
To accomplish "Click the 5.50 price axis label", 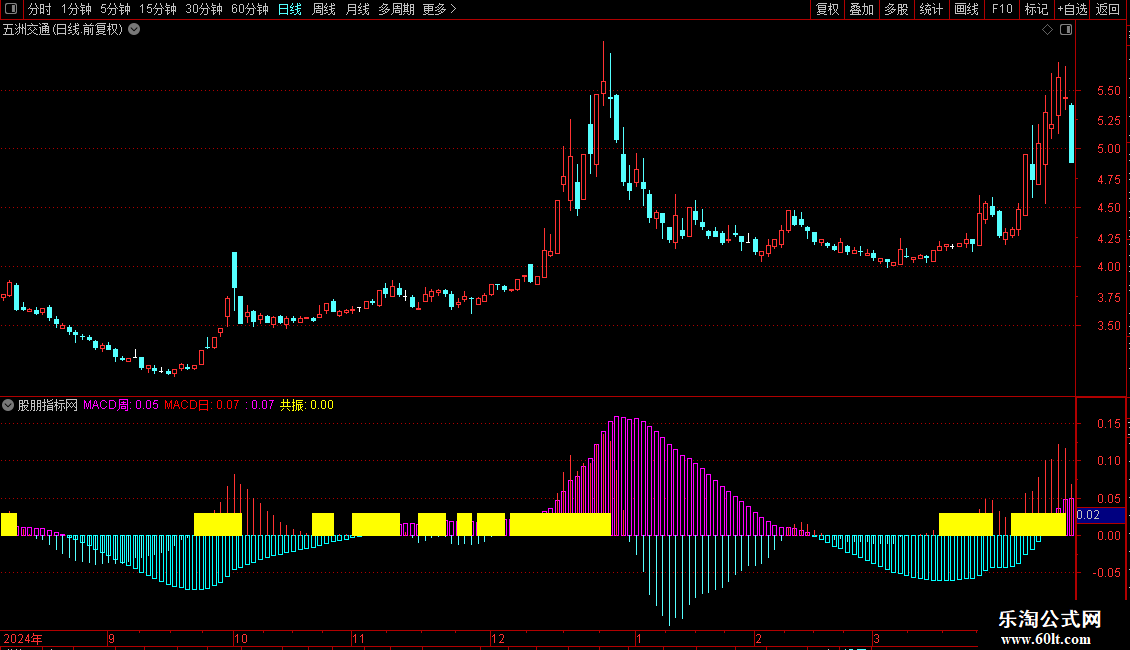I will pos(1108,91).
